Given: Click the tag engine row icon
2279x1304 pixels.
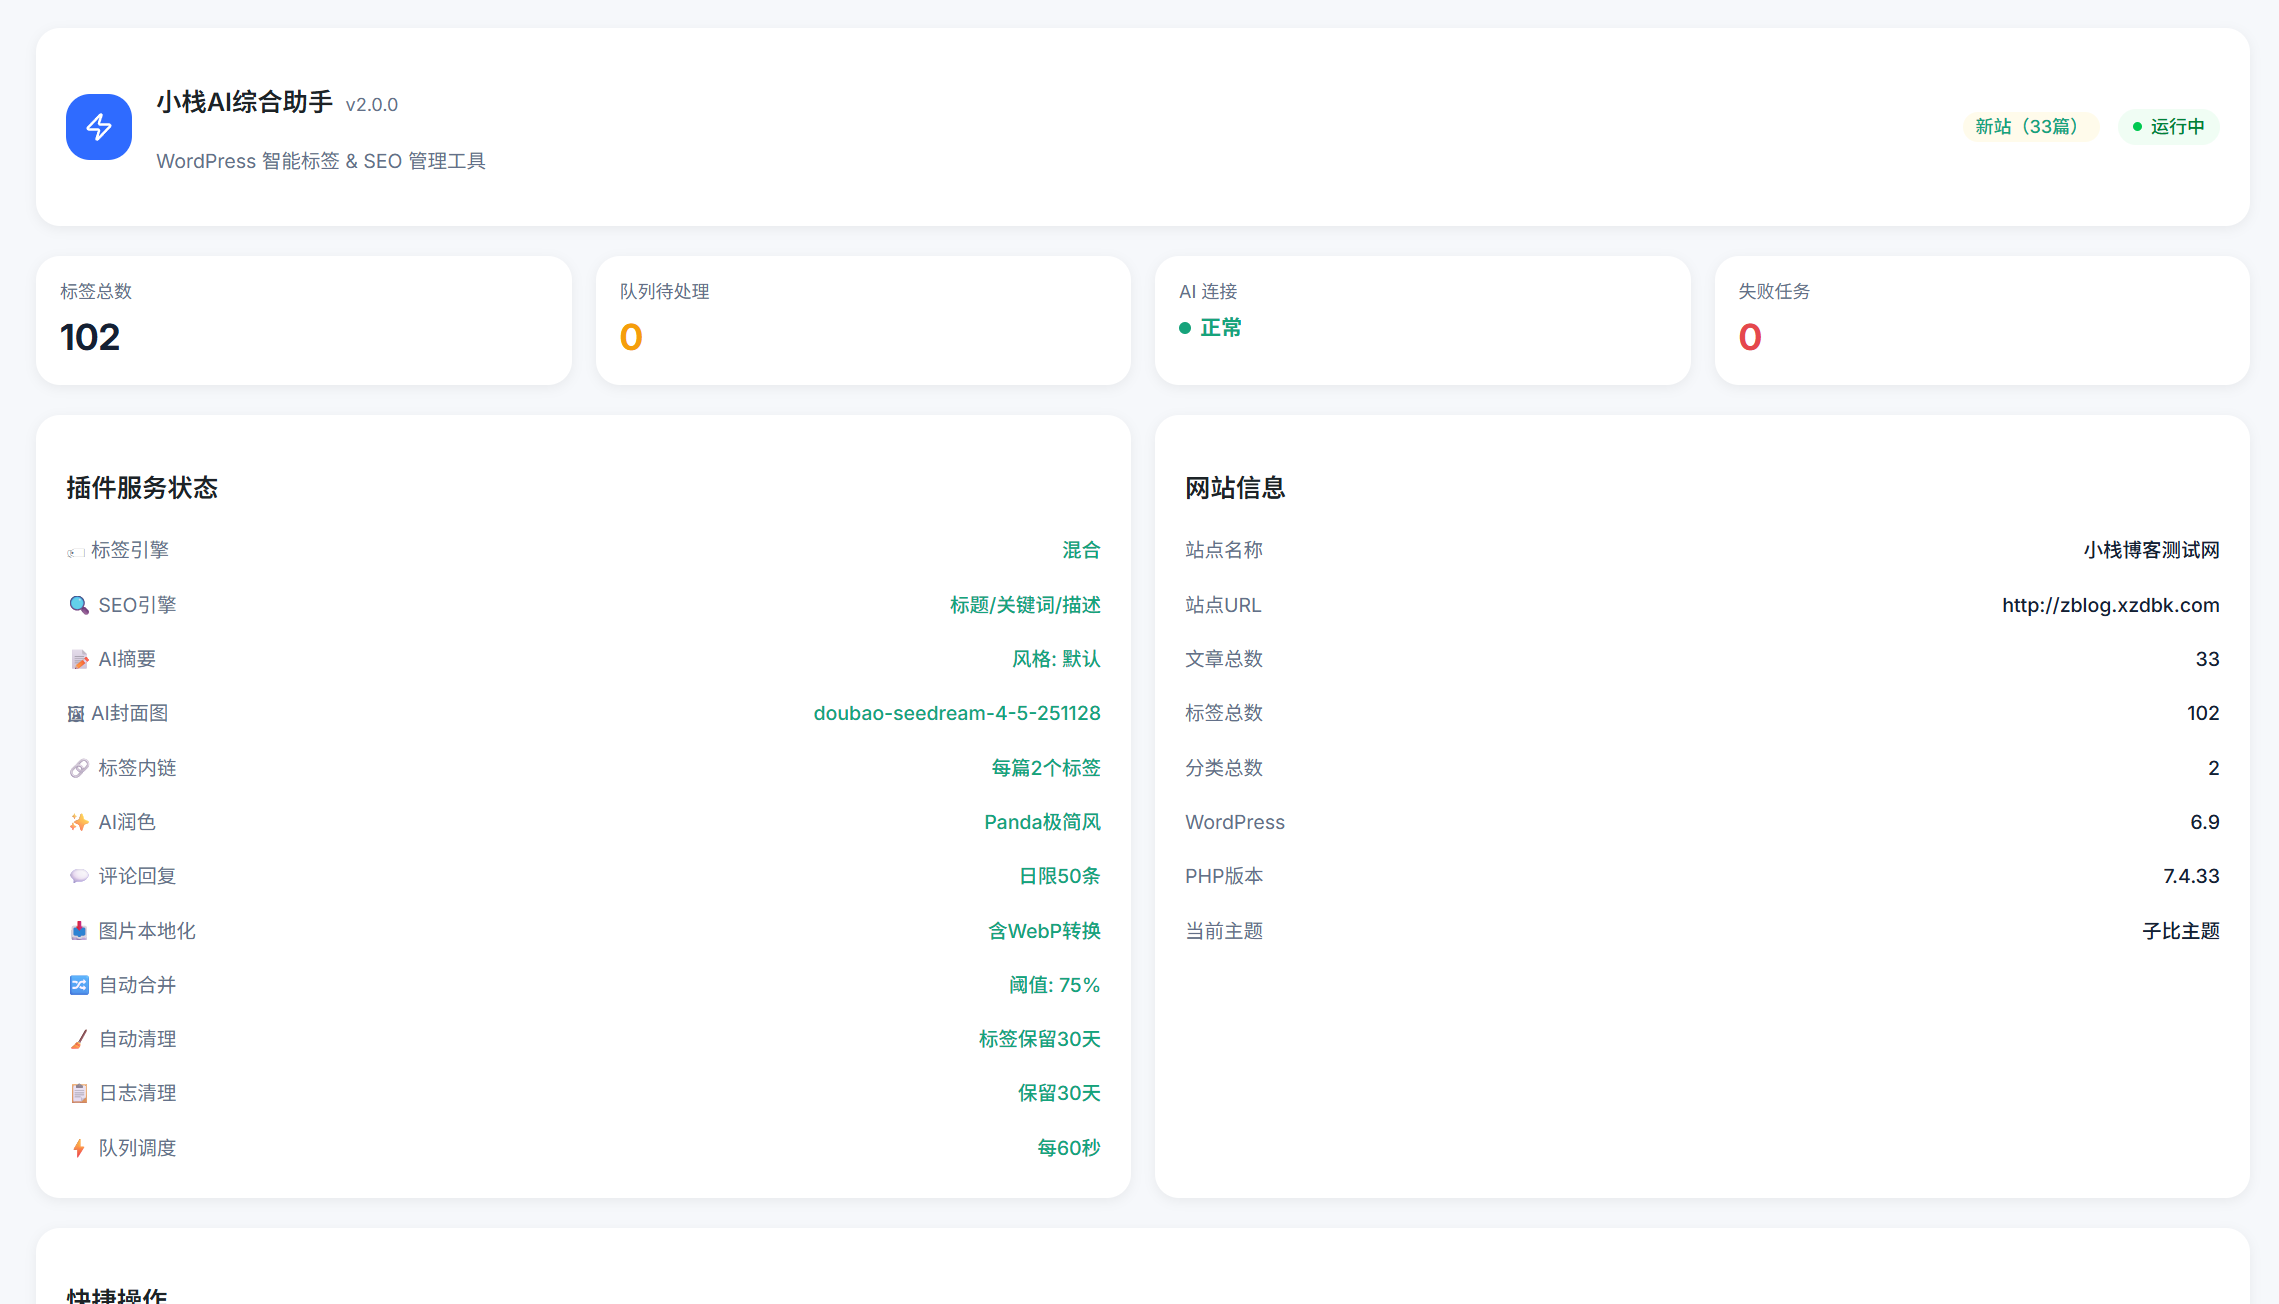Looking at the screenshot, I should pyautogui.click(x=75, y=552).
